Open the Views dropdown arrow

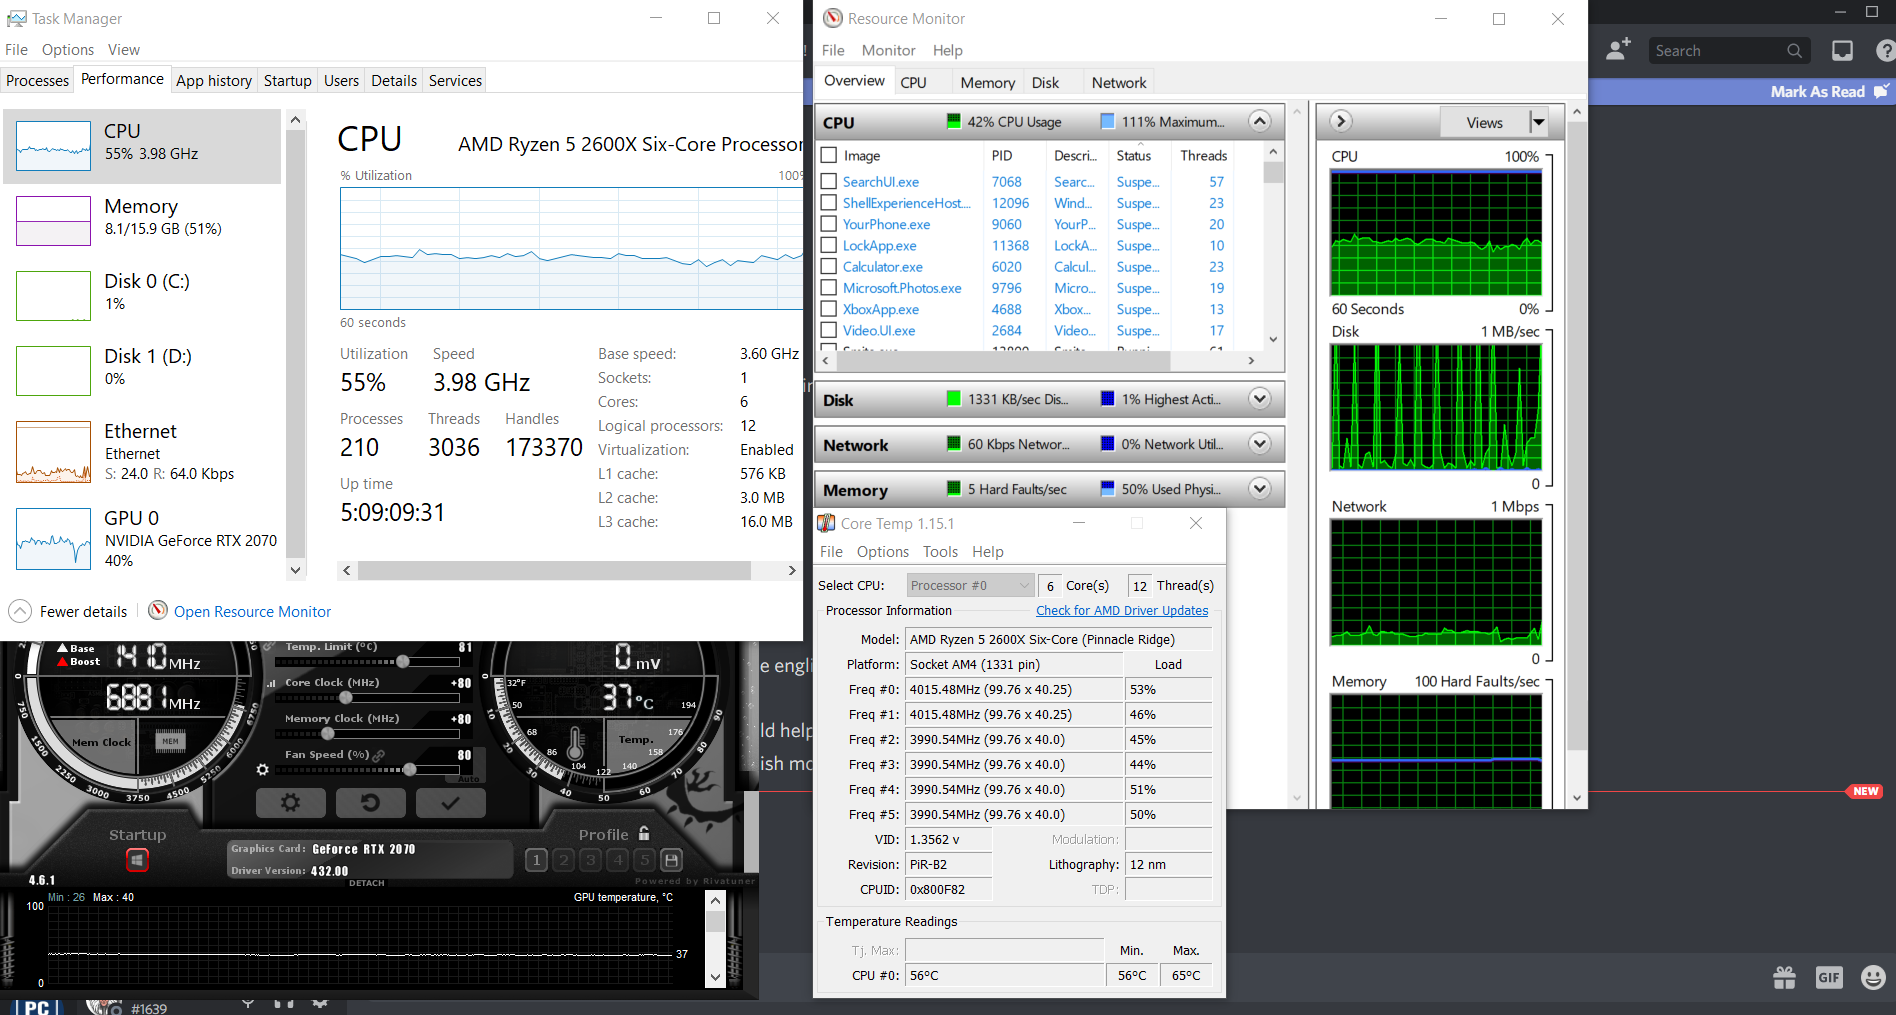[x=1538, y=122]
